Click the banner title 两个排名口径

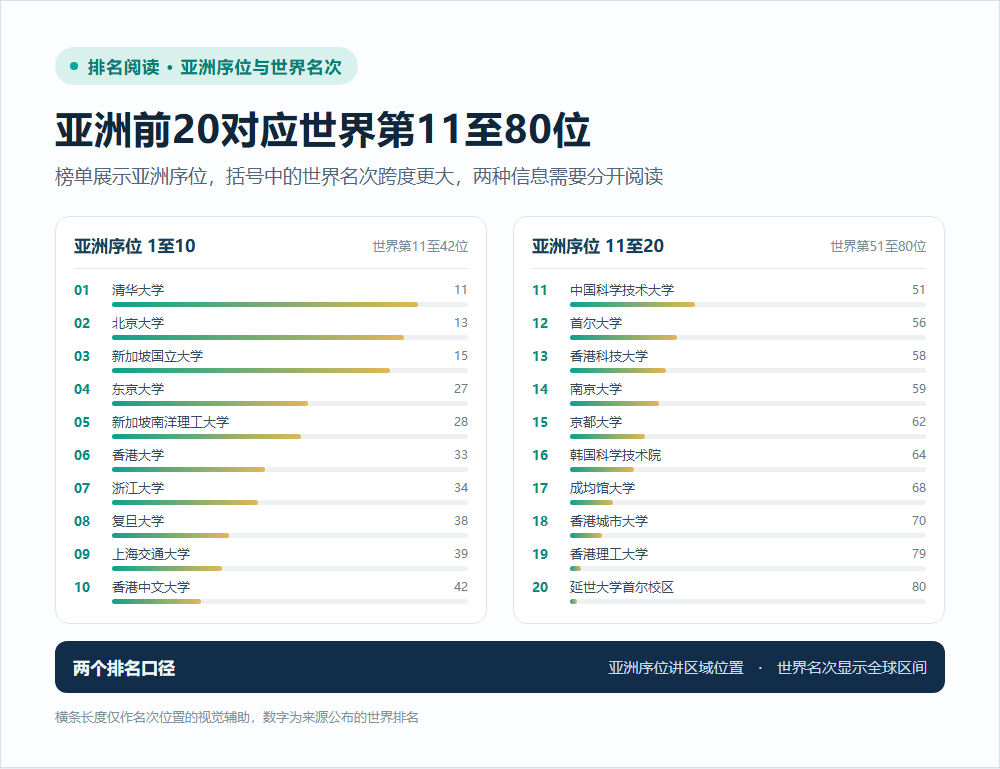tap(124, 668)
